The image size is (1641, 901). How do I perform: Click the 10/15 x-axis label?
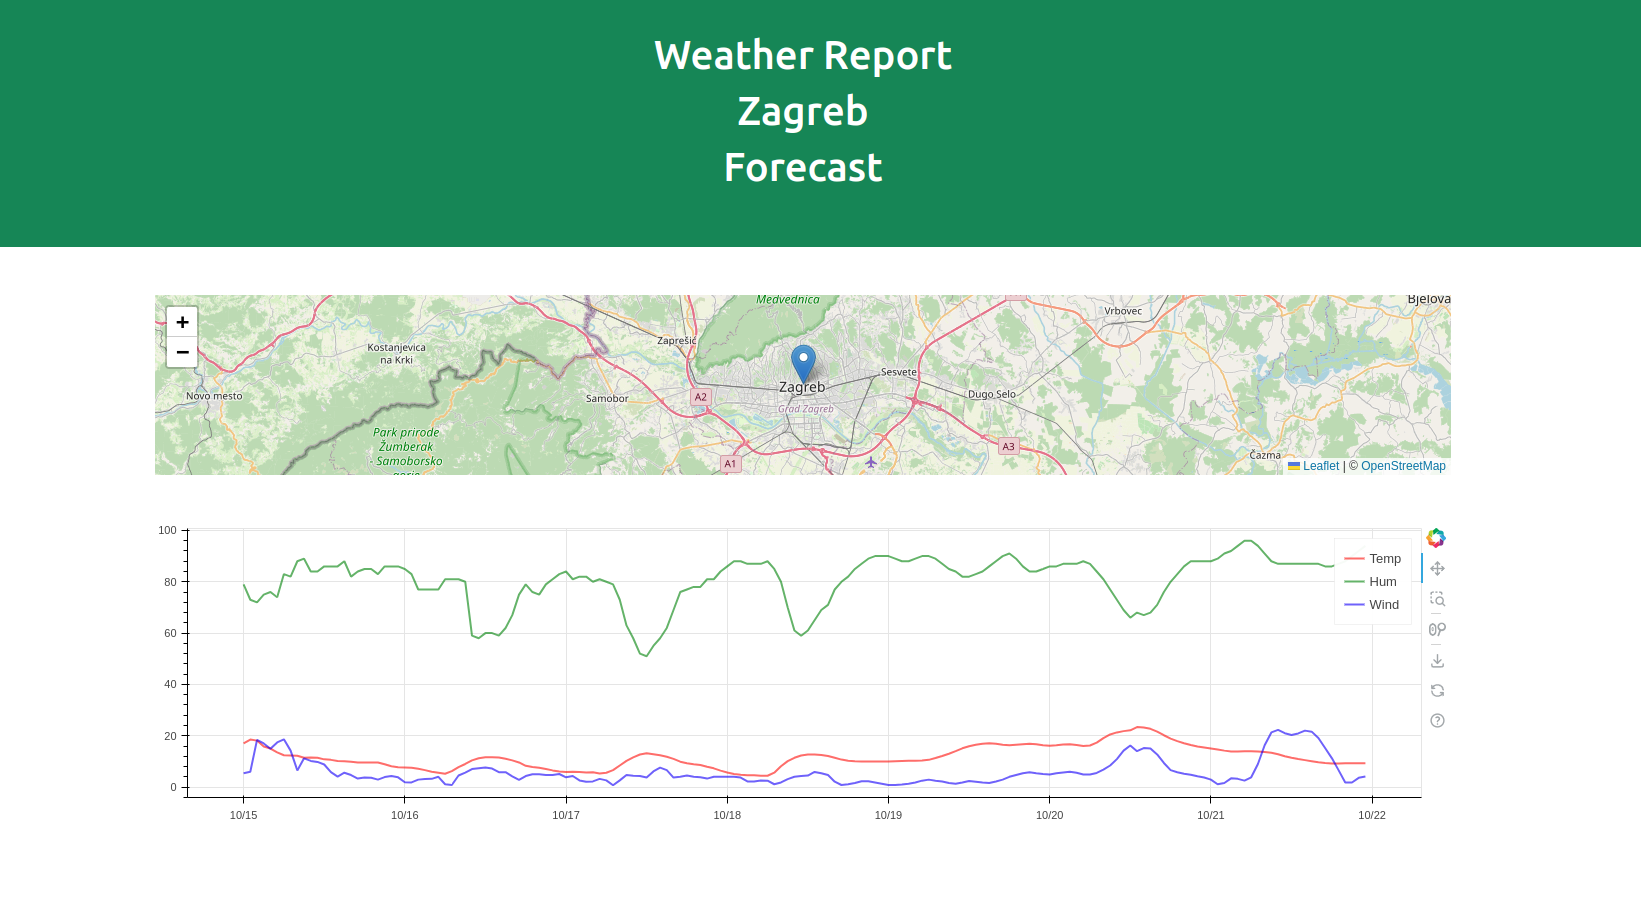point(243,815)
